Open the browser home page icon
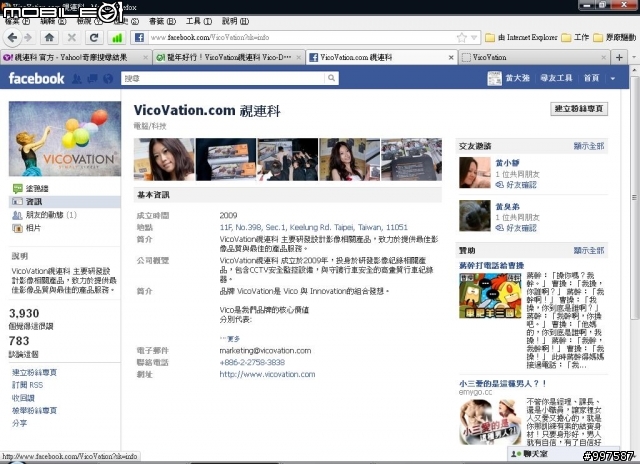Screen dimensions: 640x464 [49, 38]
